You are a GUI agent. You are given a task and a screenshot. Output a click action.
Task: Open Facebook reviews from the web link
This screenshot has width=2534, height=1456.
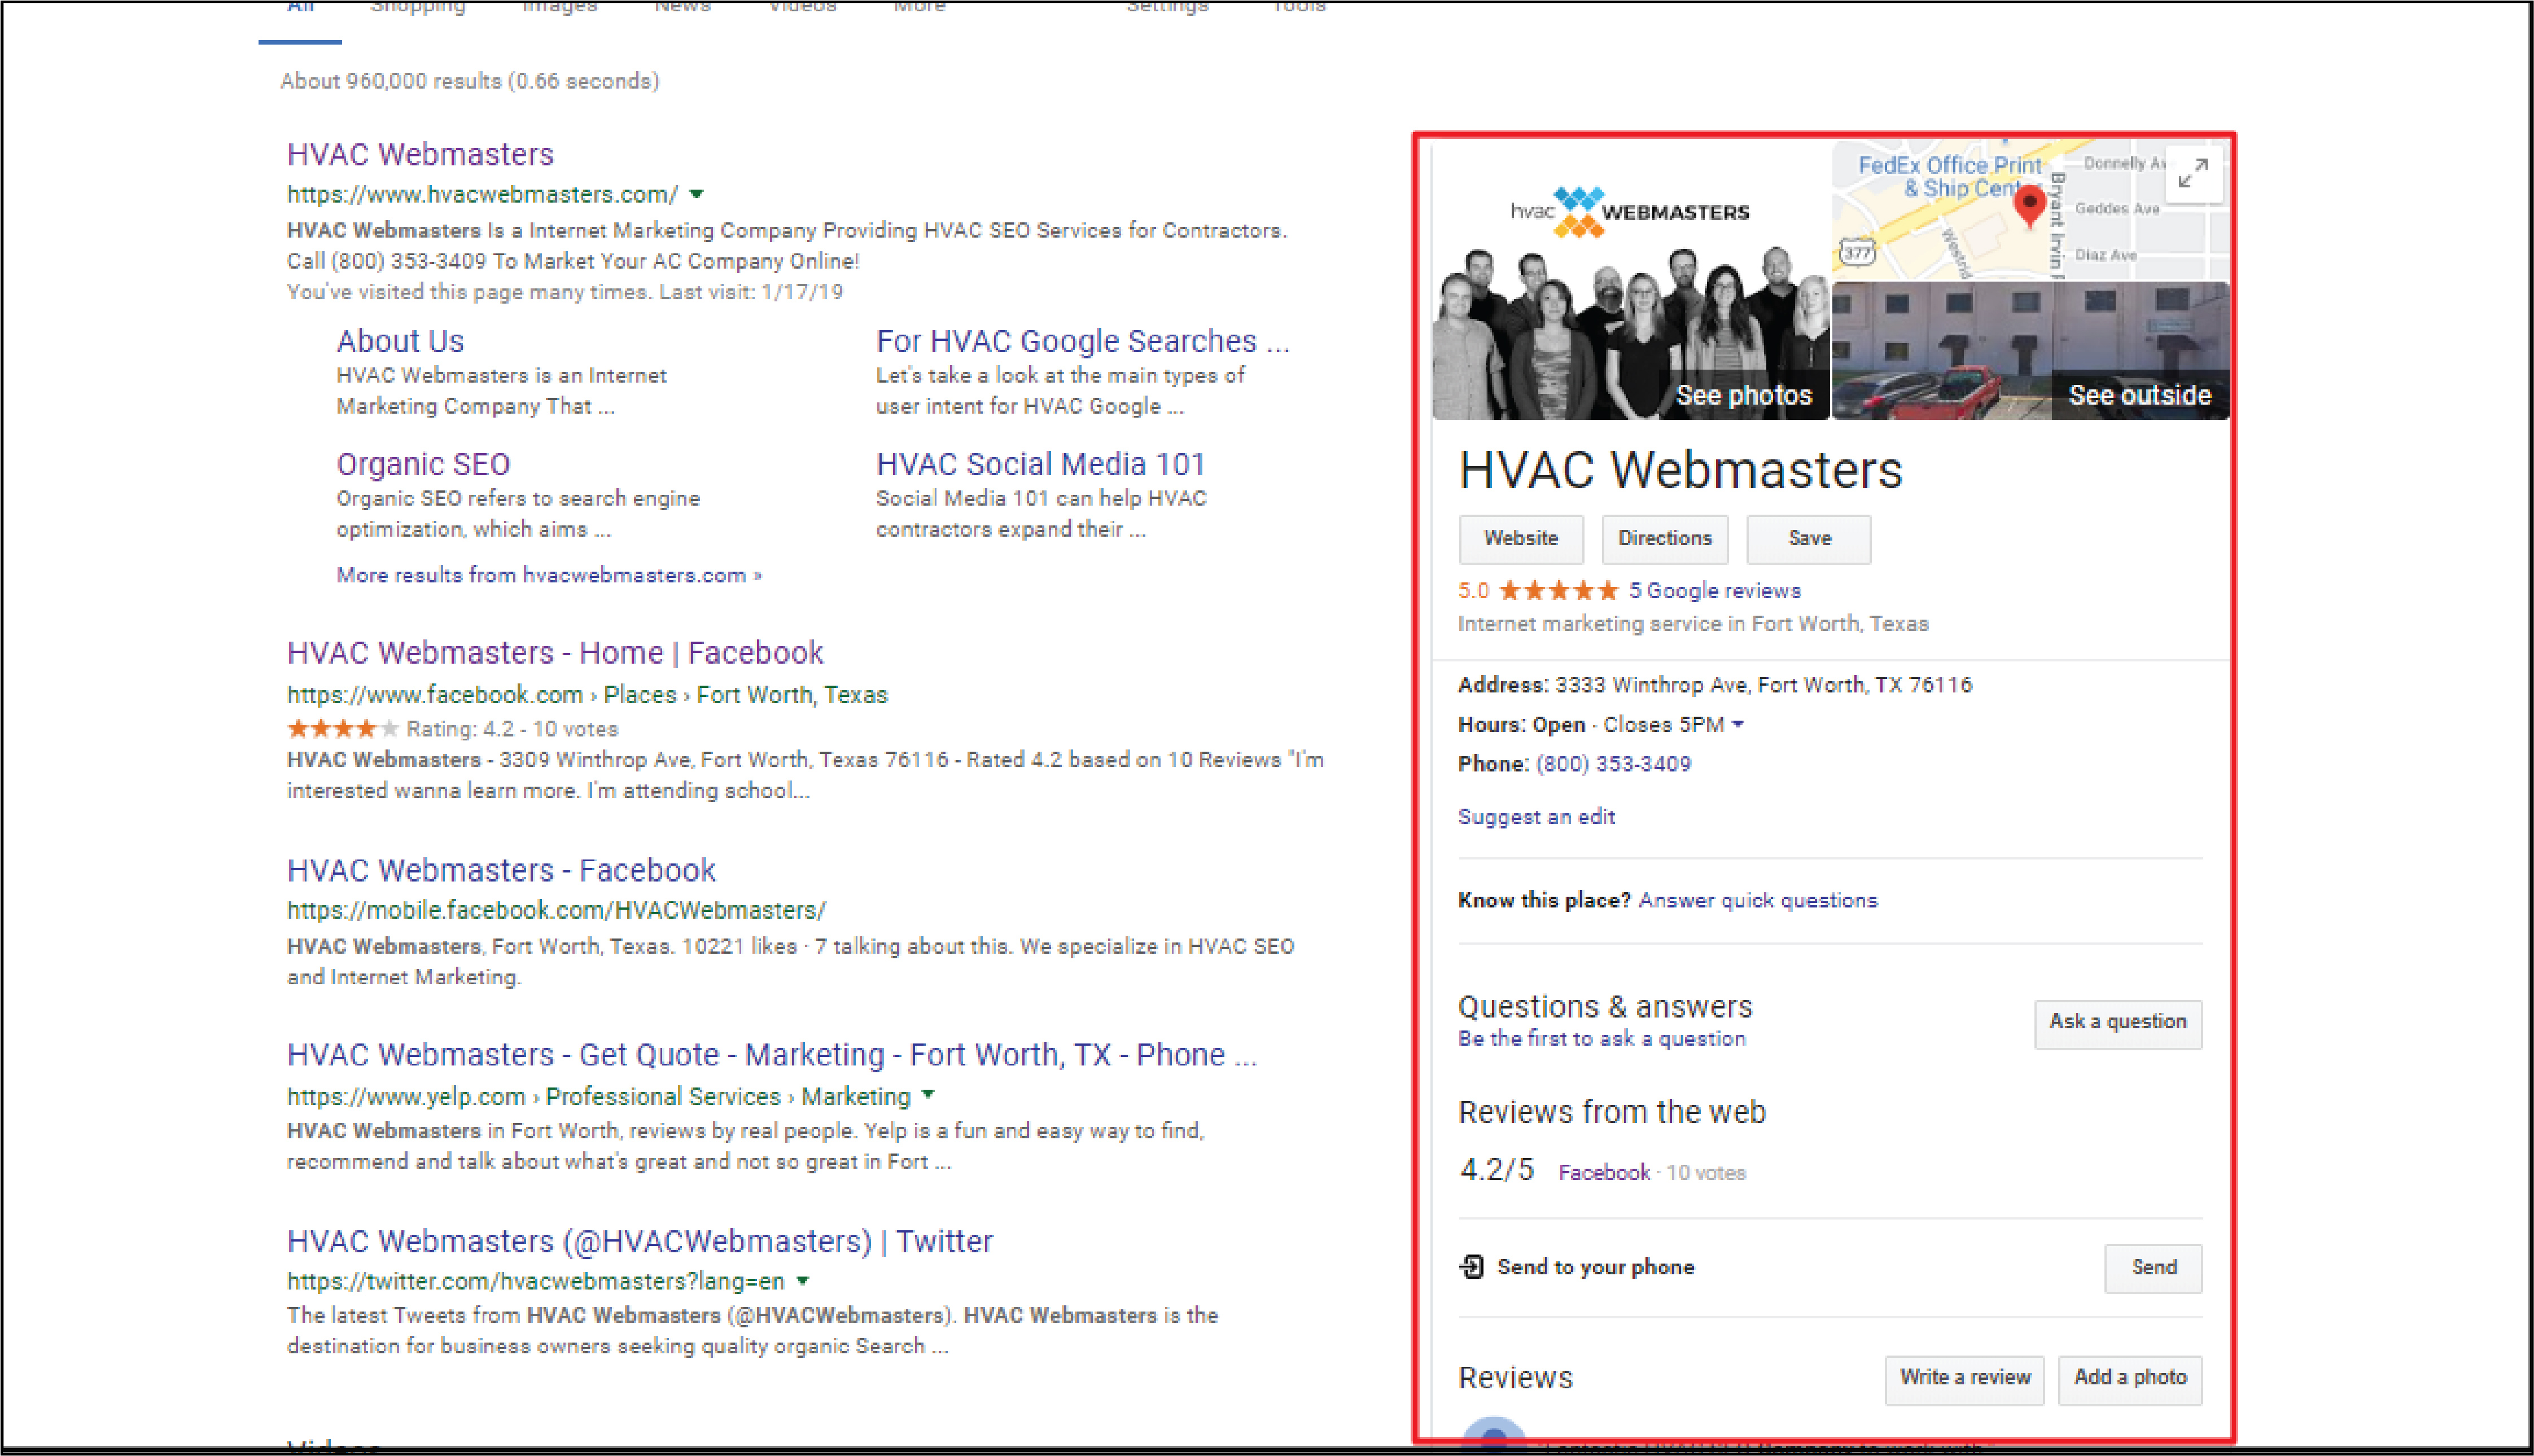pyautogui.click(x=1604, y=1172)
